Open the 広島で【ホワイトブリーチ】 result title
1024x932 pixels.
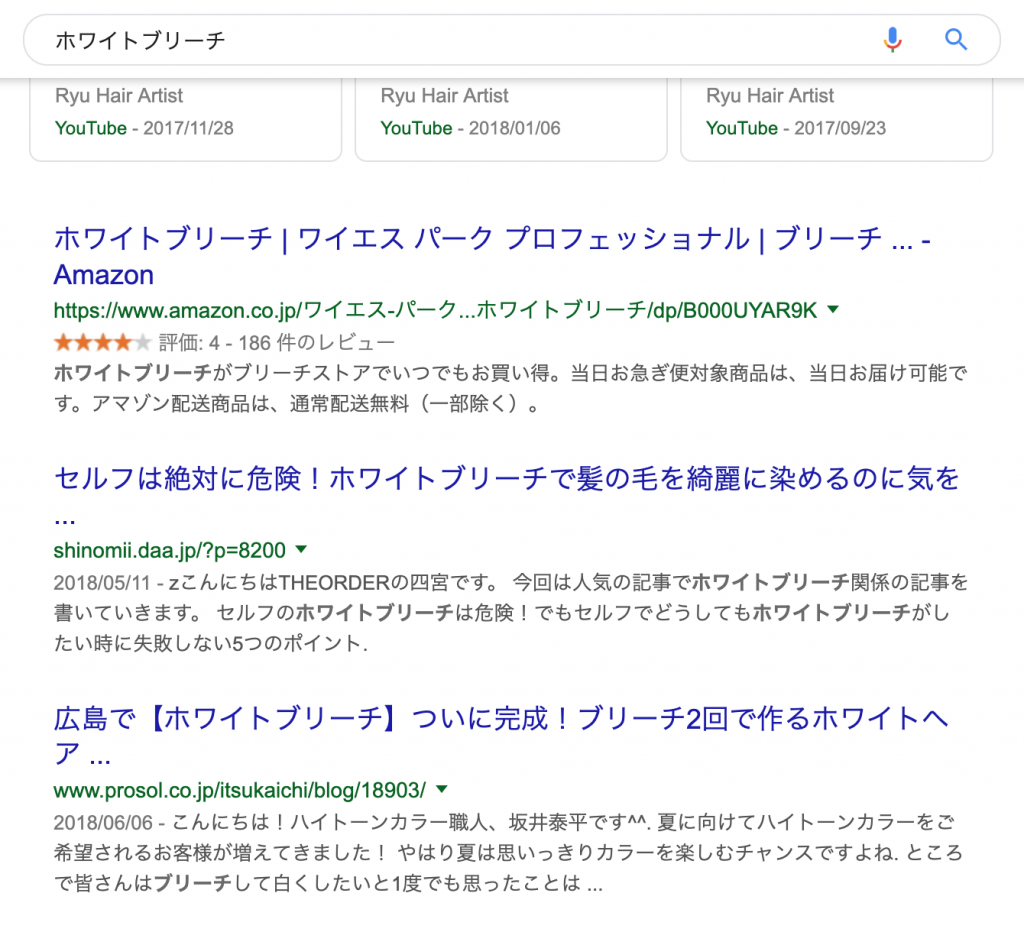click(501, 735)
